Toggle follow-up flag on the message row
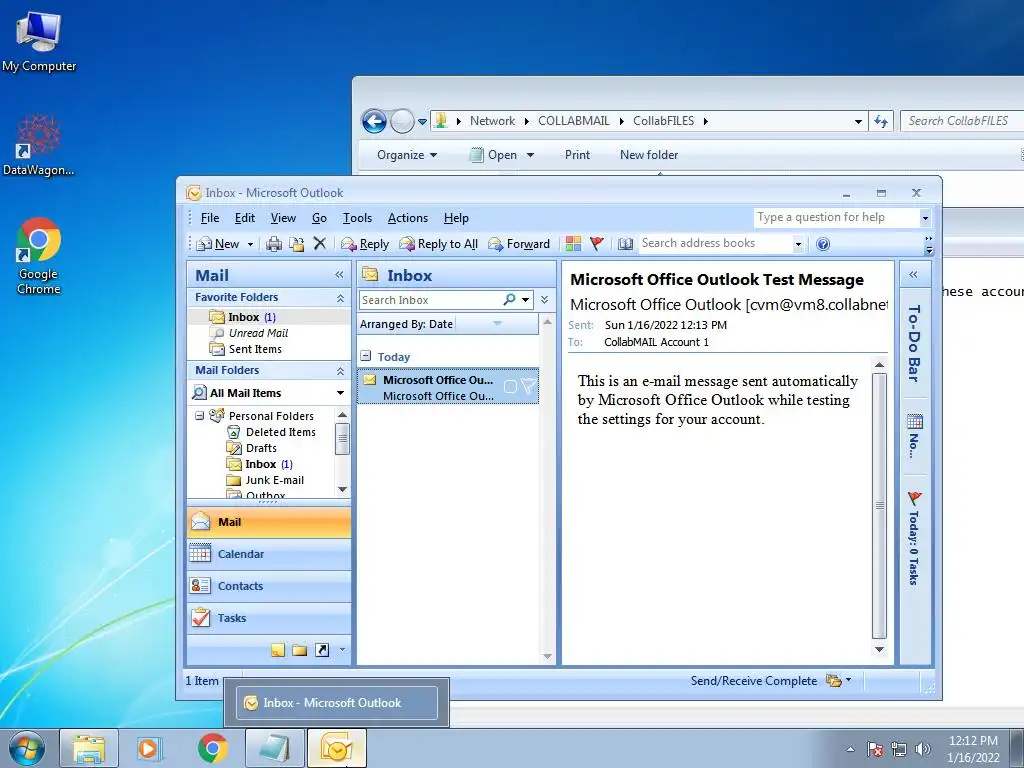 point(528,387)
